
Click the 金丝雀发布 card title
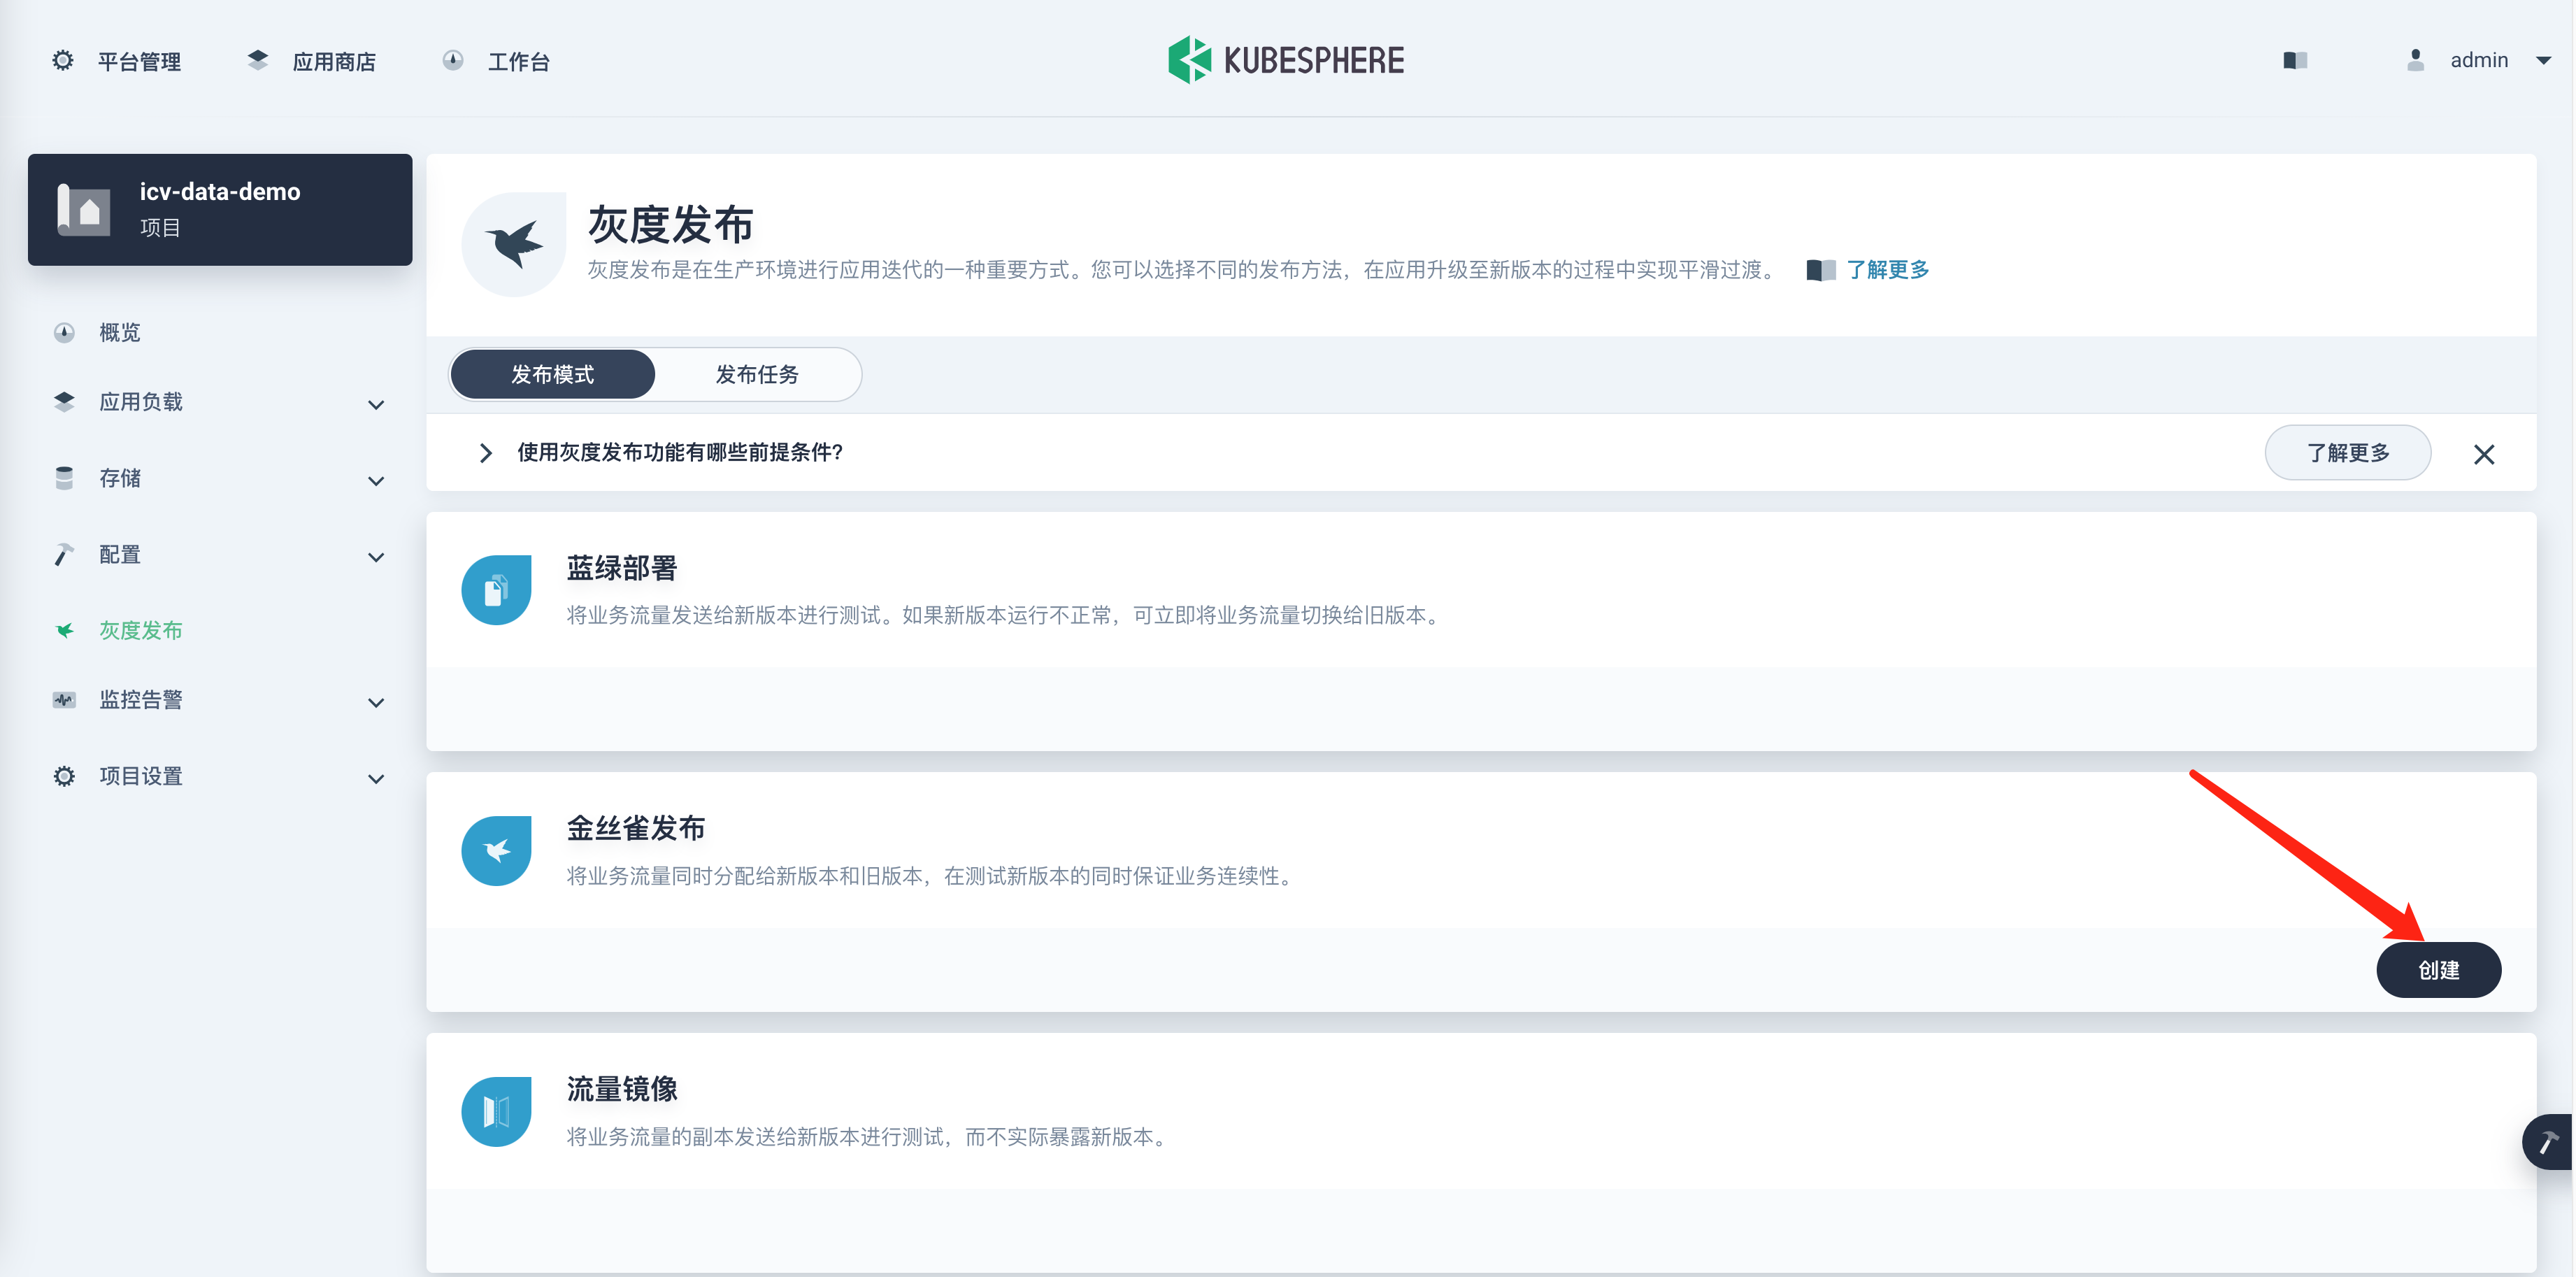click(636, 828)
